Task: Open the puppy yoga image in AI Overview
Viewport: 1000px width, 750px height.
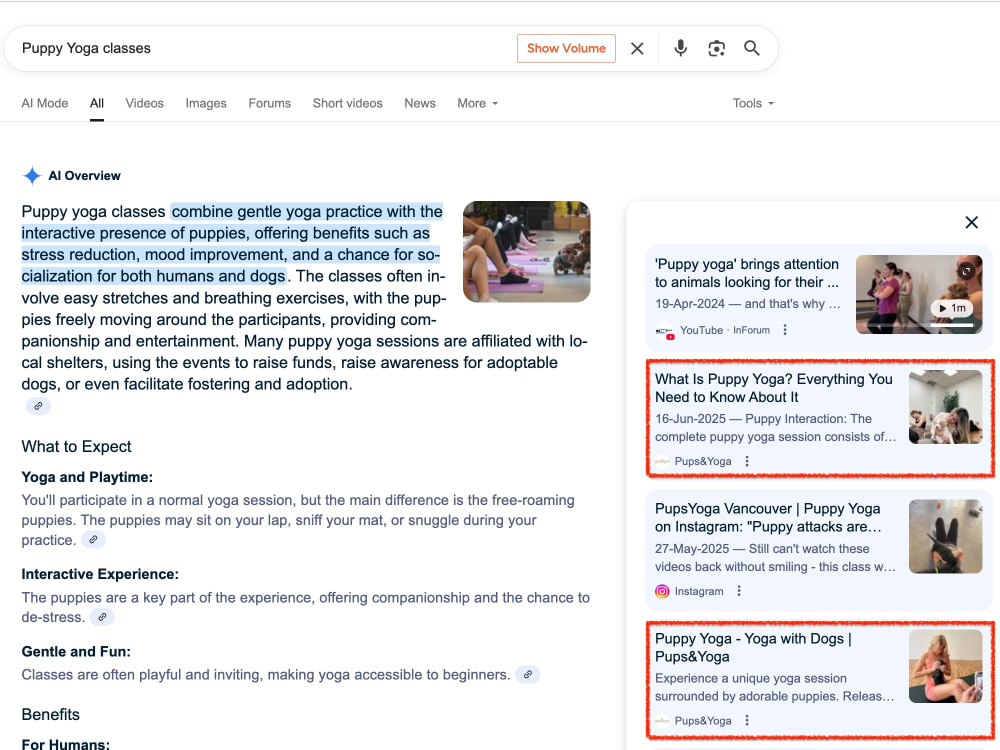Action: (526, 251)
